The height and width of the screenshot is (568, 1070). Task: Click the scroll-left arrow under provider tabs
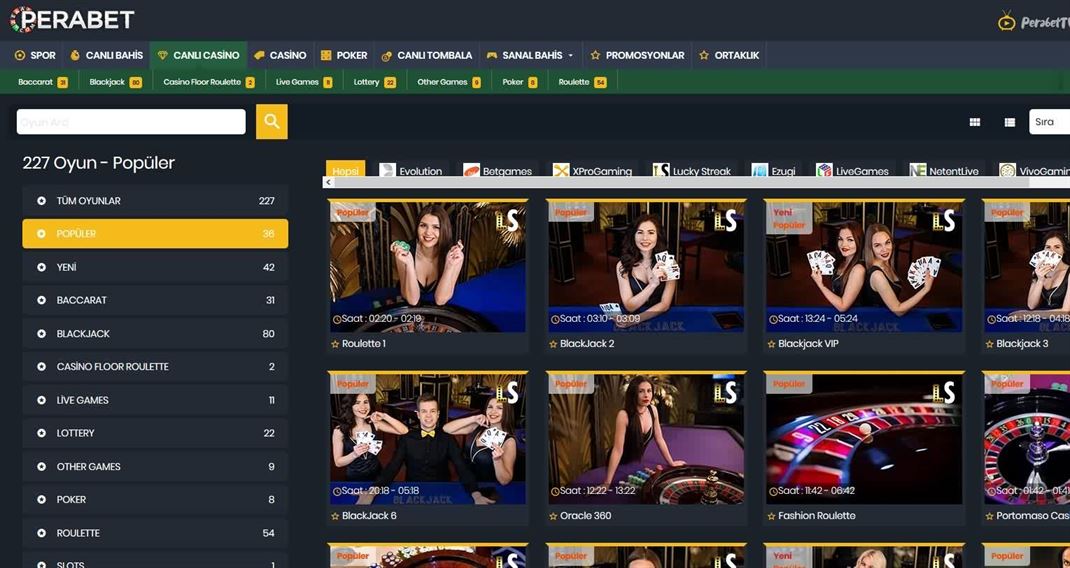pos(328,182)
